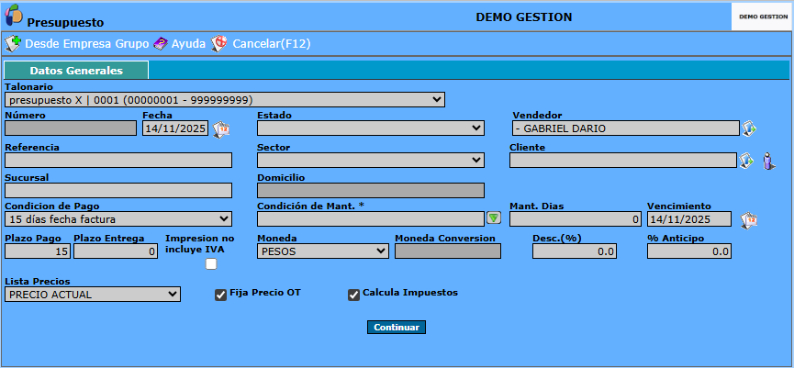This screenshot has height=368, width=794.
Task: Click the Presupuesto page title text
Action: 65,23
